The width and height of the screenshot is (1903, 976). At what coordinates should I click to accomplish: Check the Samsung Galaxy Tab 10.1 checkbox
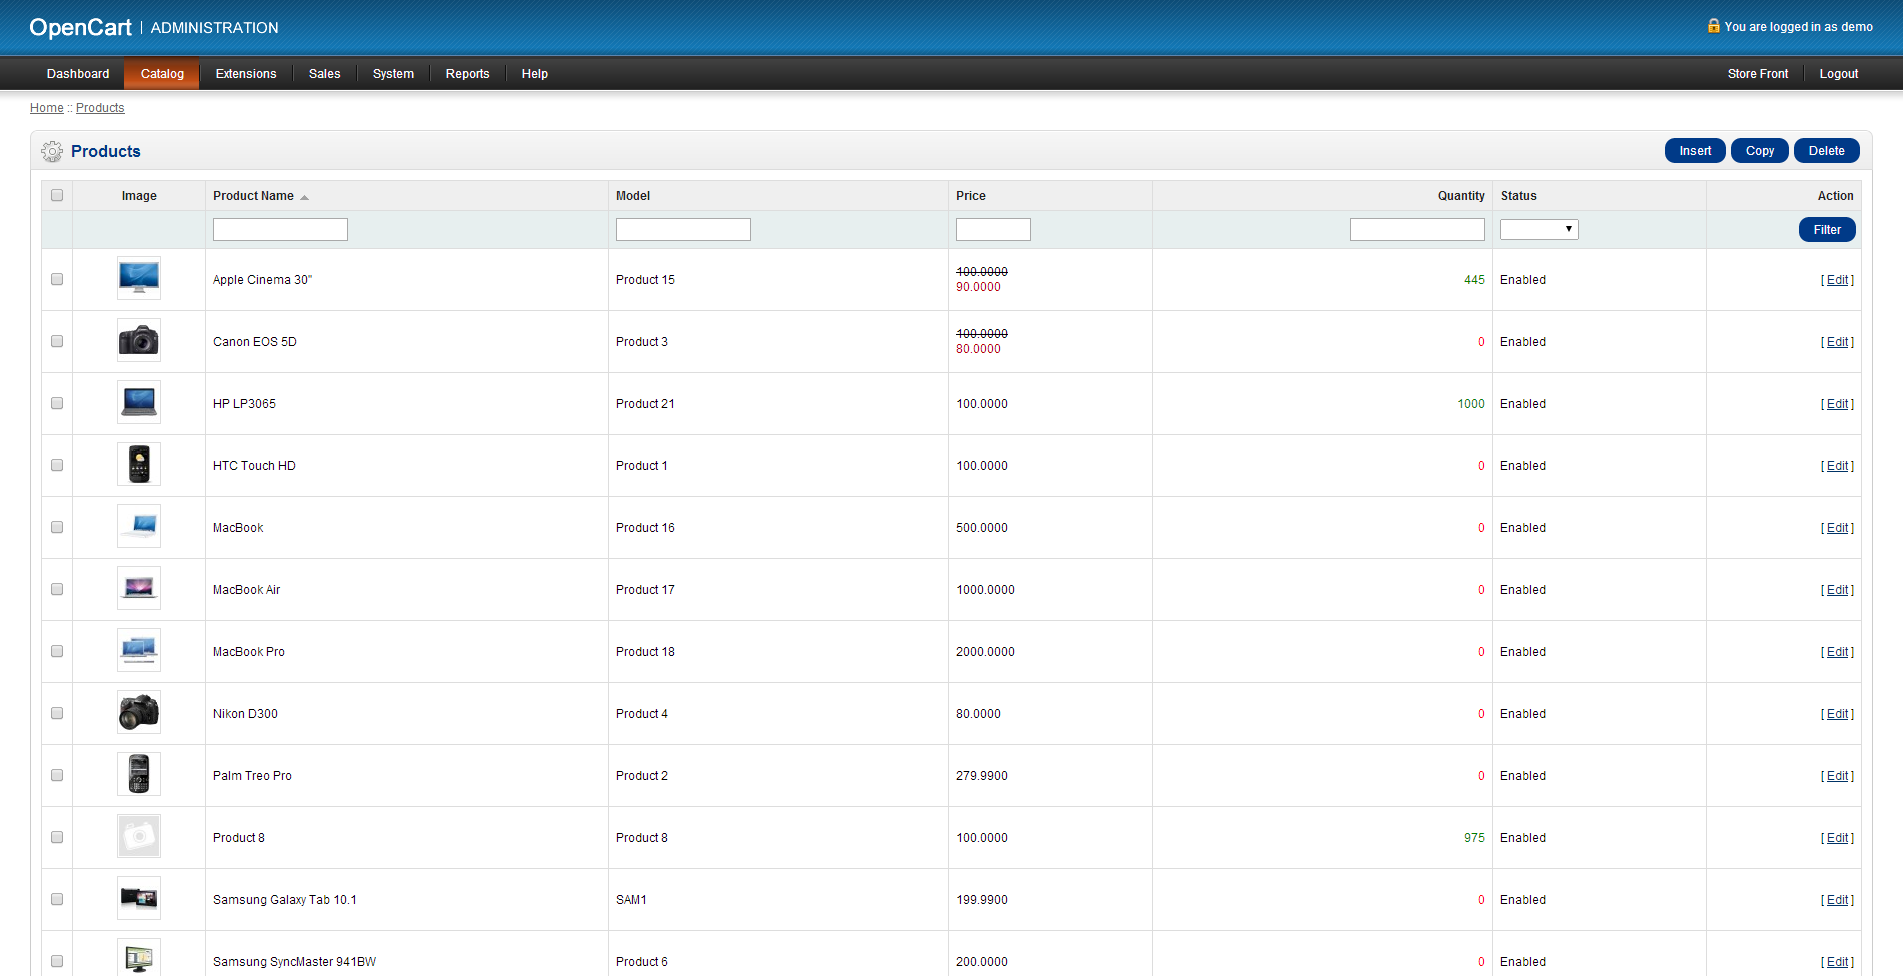57,899
